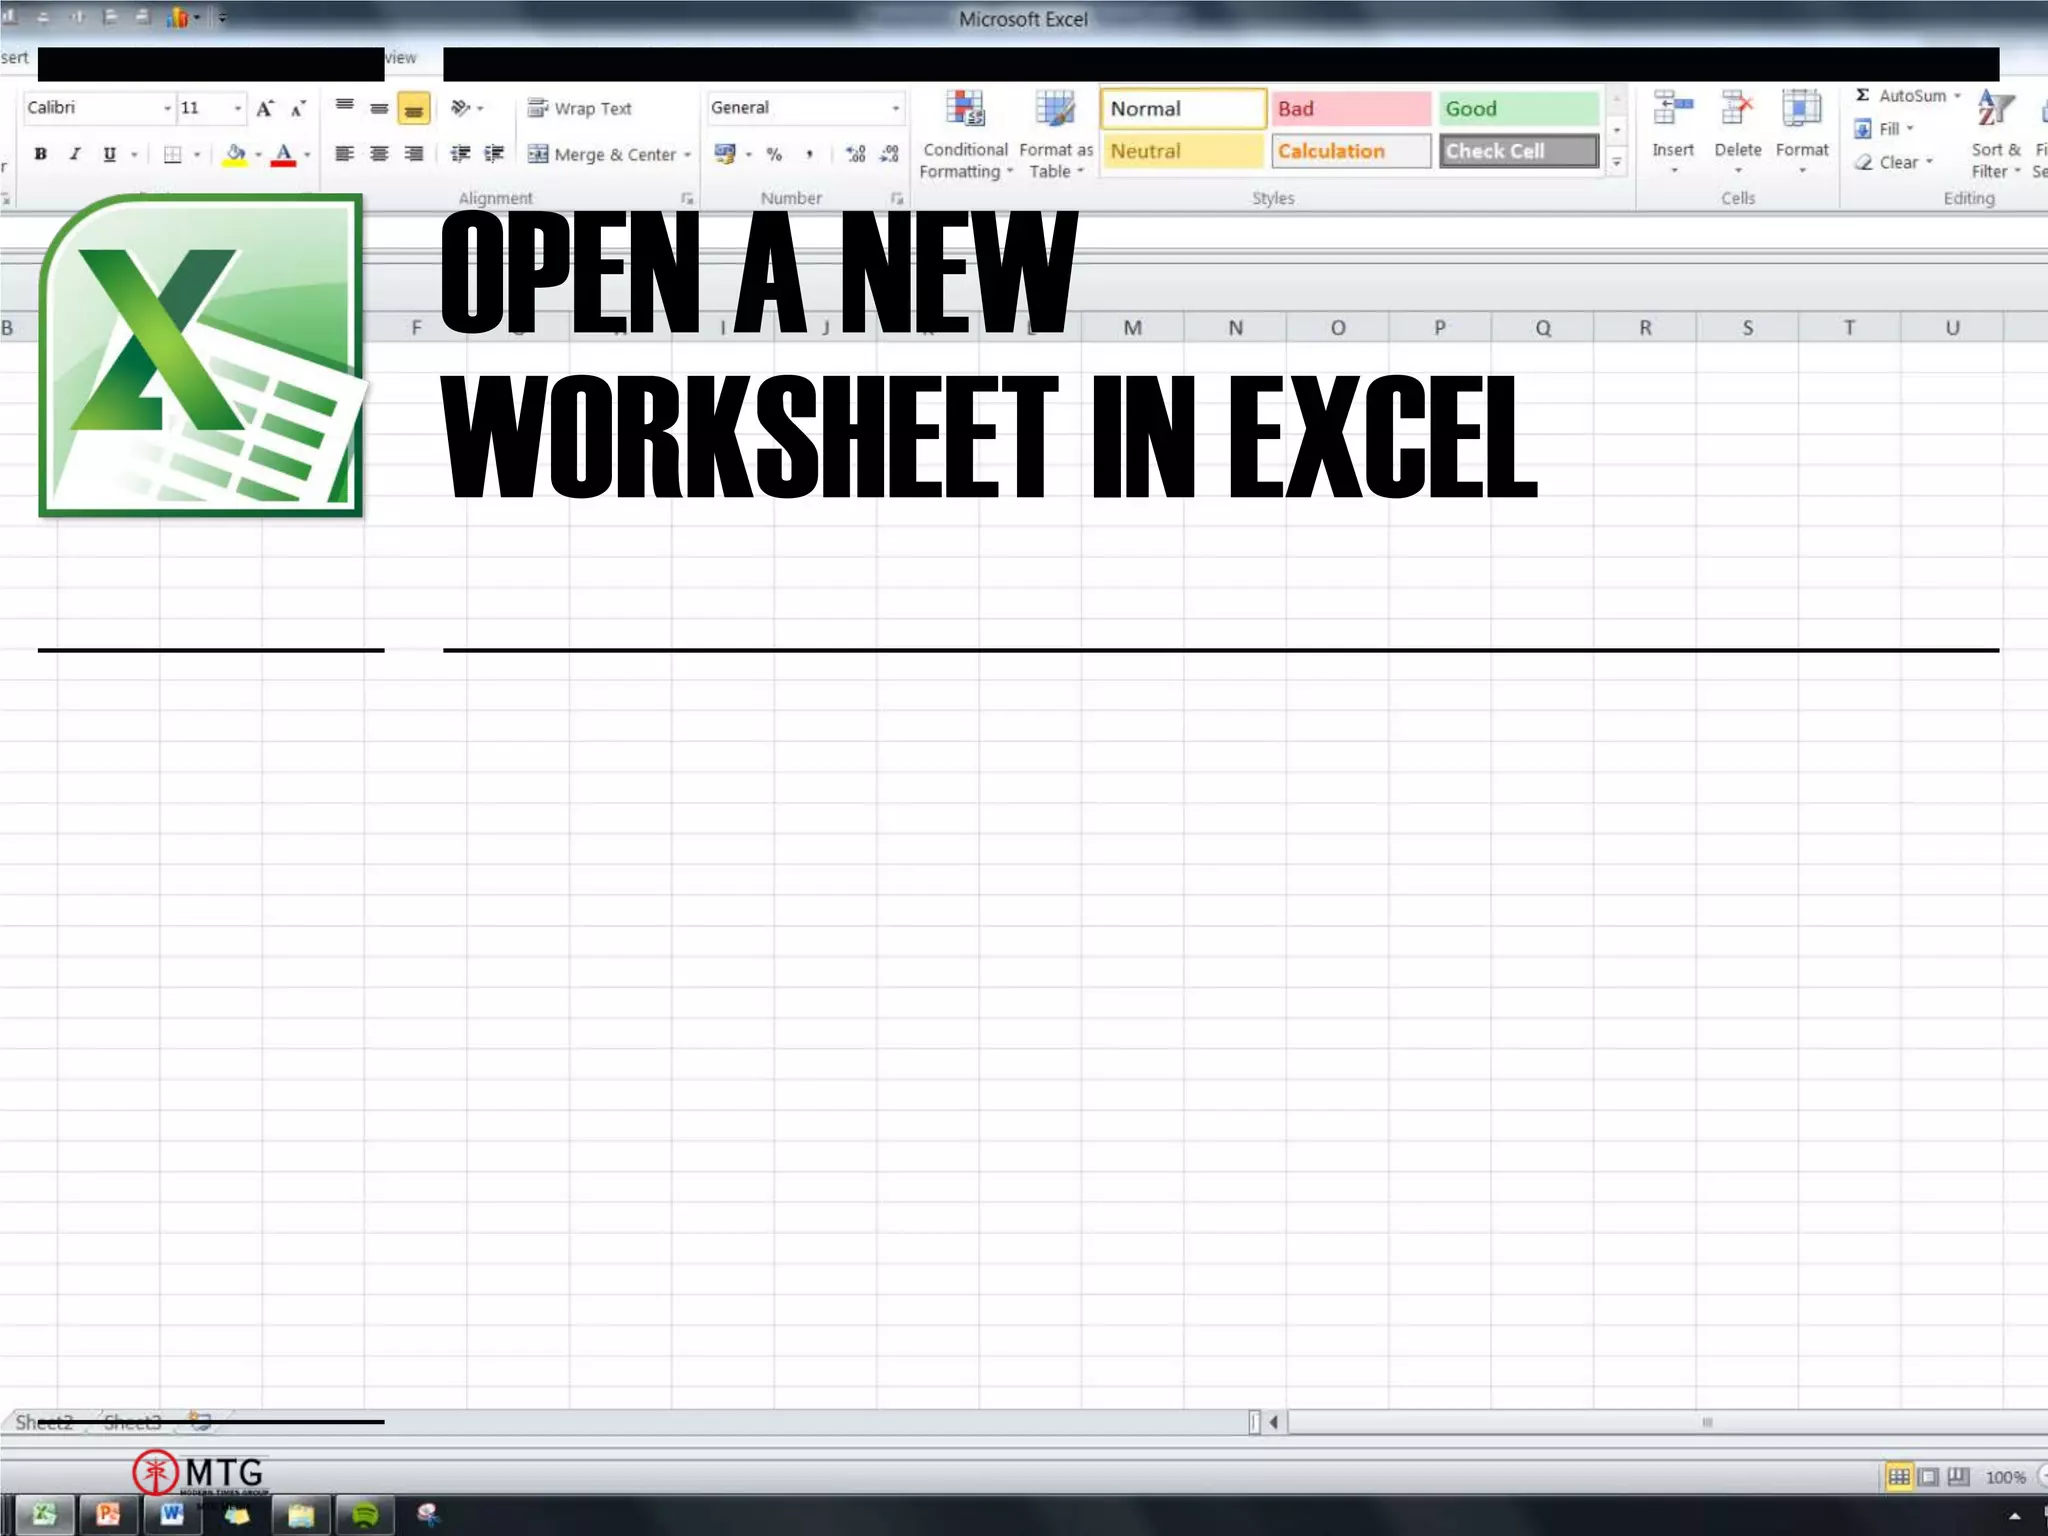Open Word from the Windows taskbar
The height and width of the screenshot is (1536, 2048).
click(172, 1515)
